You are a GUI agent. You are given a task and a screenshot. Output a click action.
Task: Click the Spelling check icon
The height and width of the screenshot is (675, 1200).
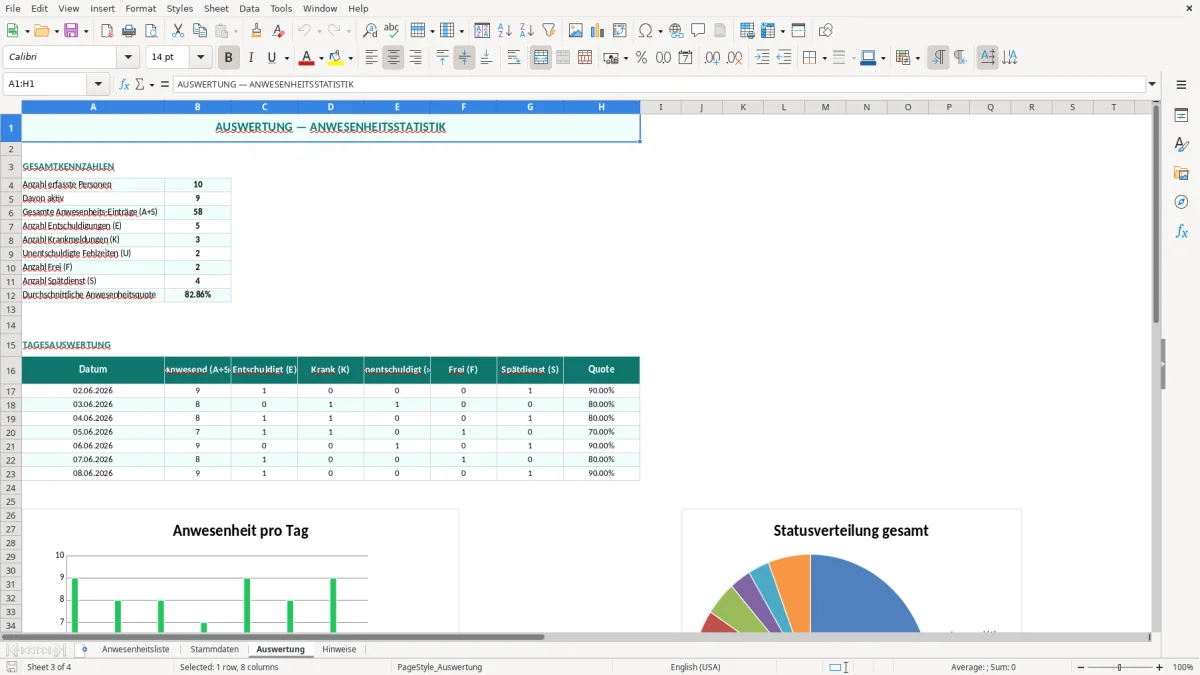click(x=392, y=31)
